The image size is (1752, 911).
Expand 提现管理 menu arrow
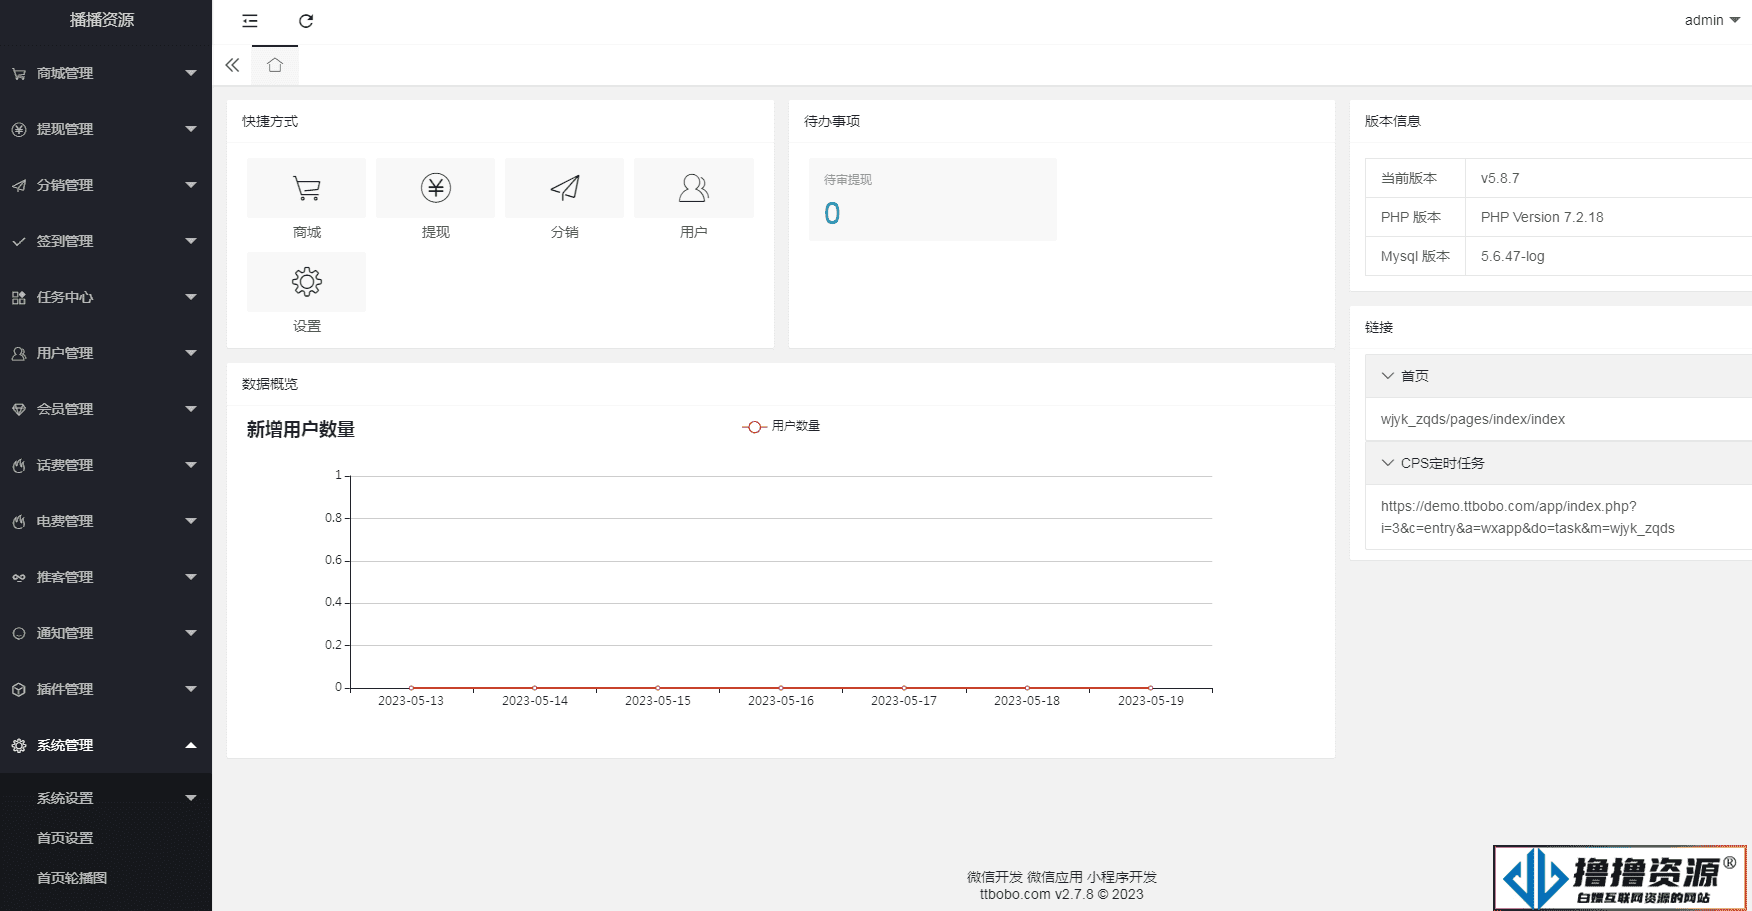coord(191,129)
